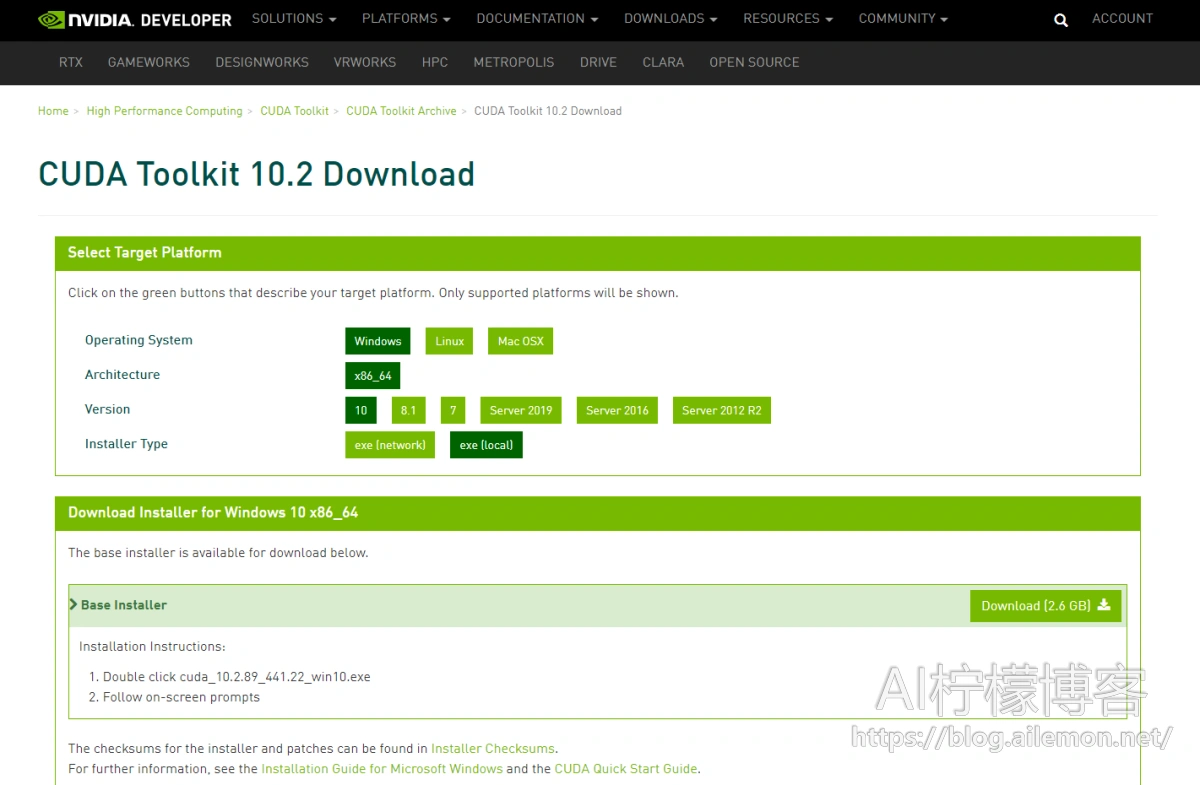Select x86_64 architecture
Screen dimensions: 1200x785
373,376
